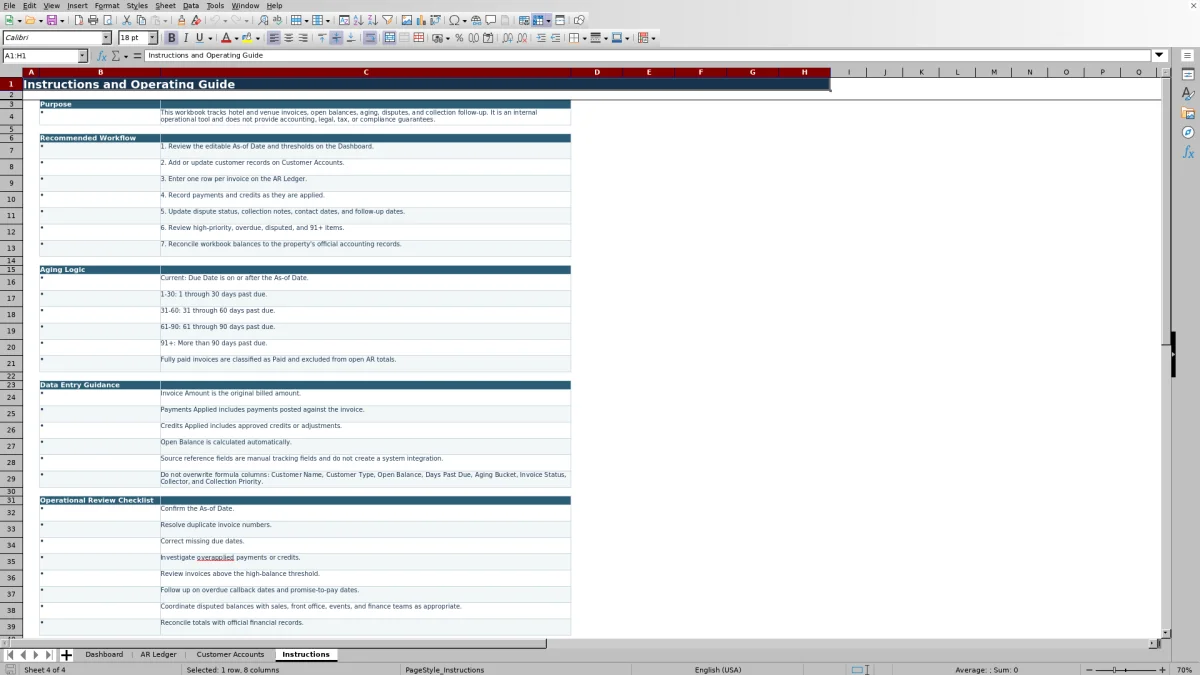1200x675 pixels.
Task: Click the Clear Direct Formatting icon
Action: click(196, 20)
